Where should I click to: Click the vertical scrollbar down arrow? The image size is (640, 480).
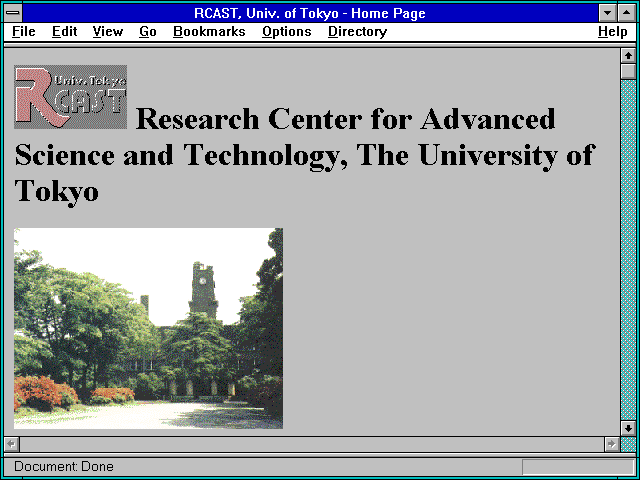(x=628, y=428)
